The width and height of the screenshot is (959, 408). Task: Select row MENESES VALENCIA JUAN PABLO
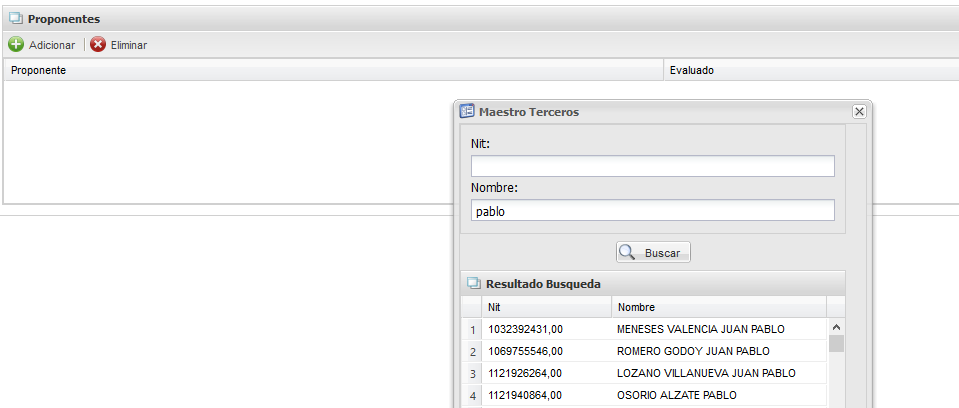pos(700,329)
